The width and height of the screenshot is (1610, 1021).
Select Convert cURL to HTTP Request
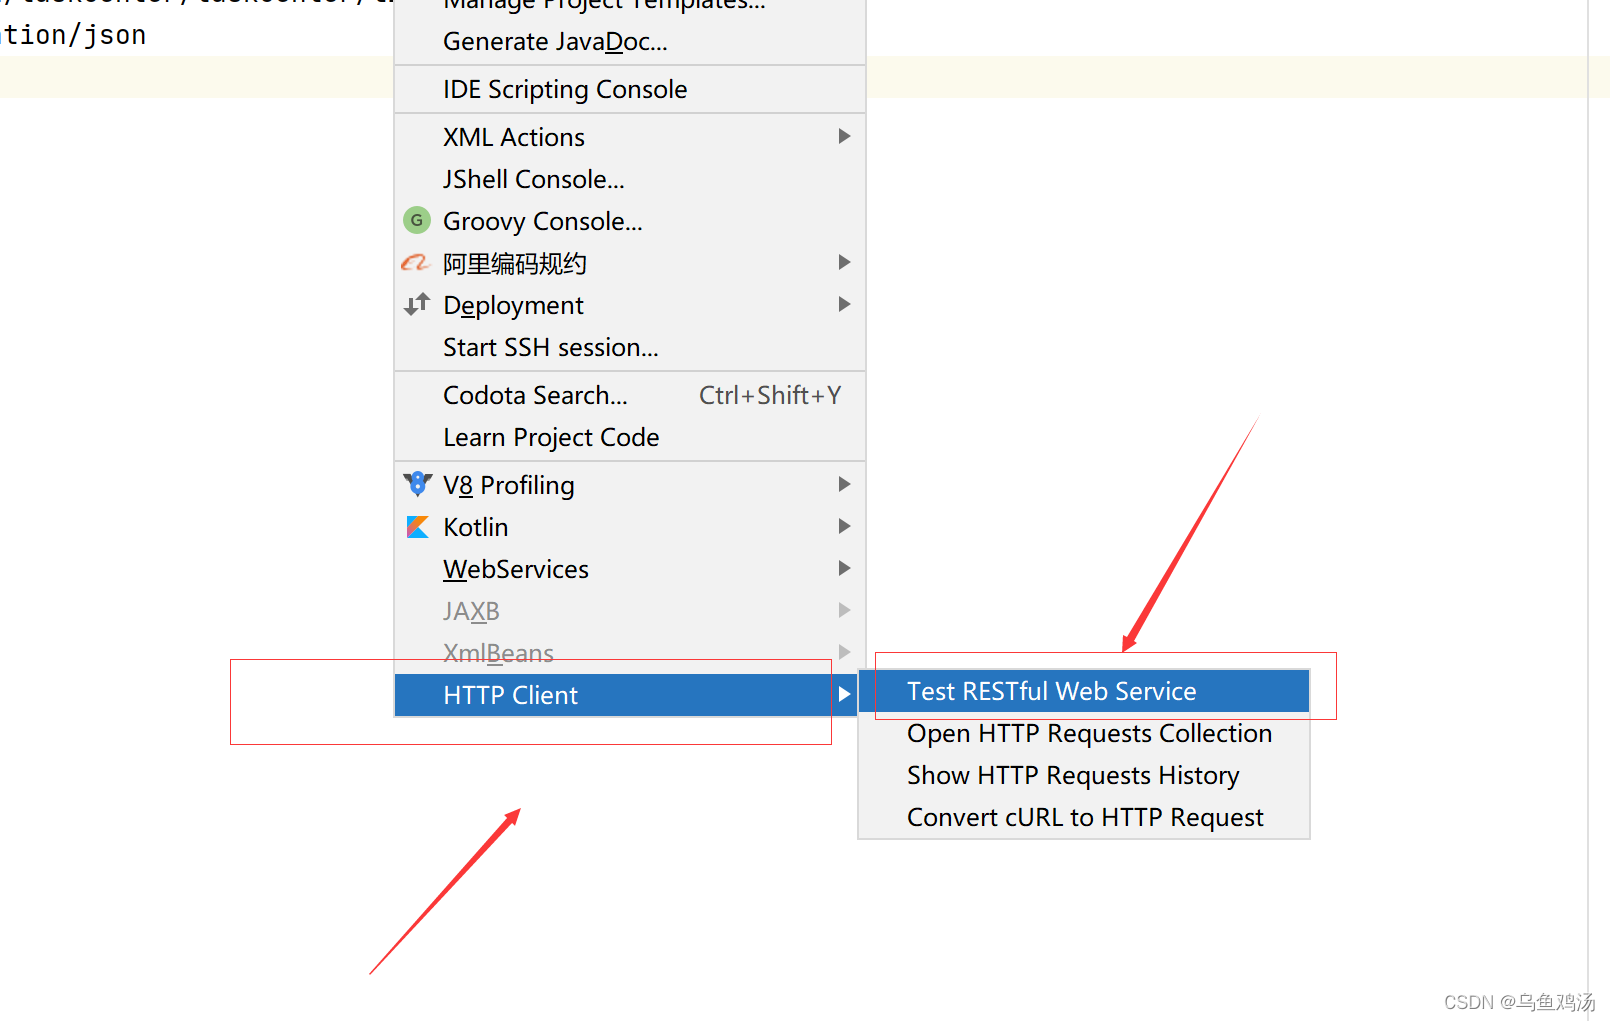[x=1084, y=817]
